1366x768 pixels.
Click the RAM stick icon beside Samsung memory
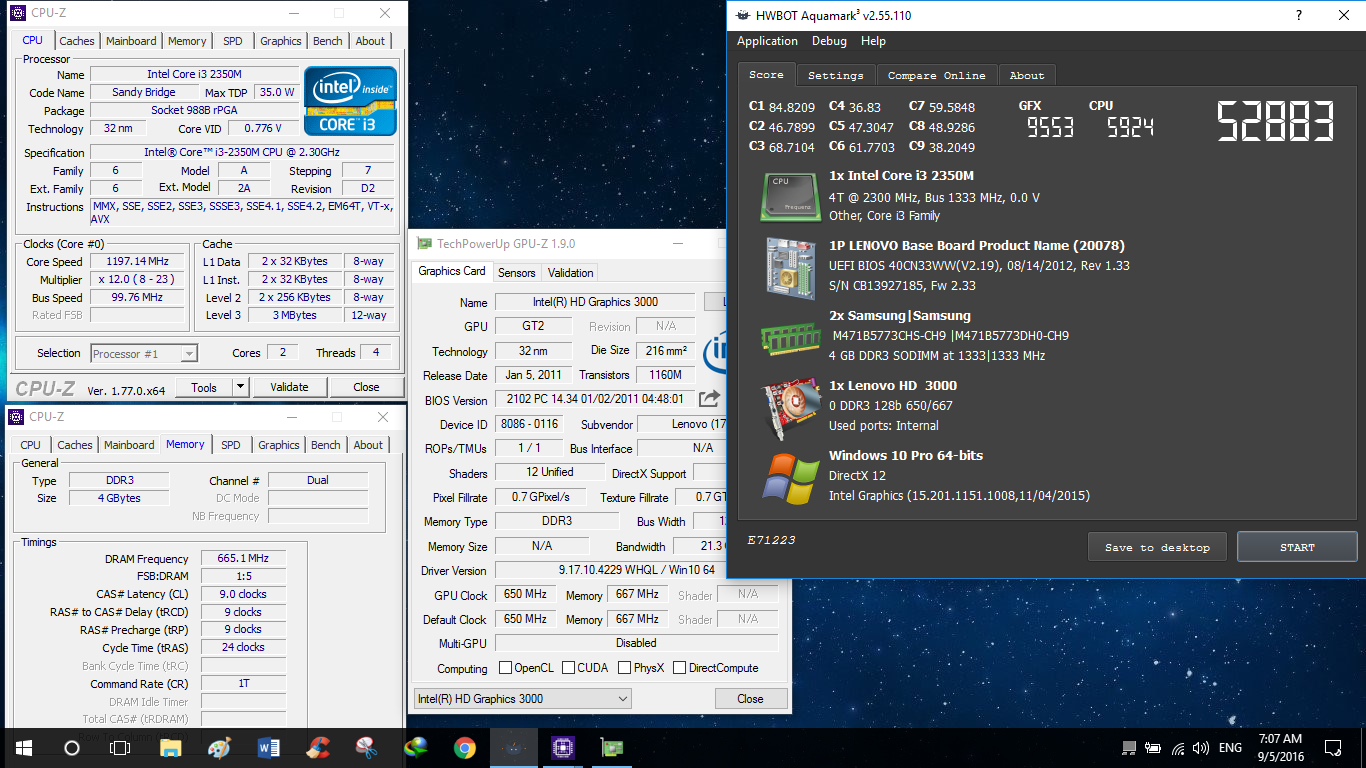788,337
